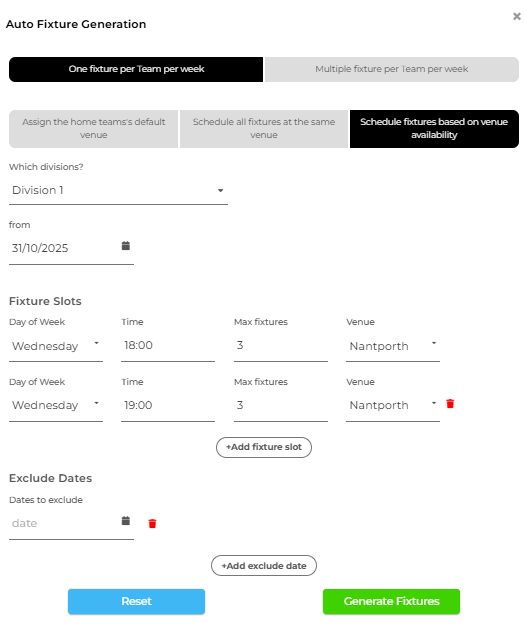The width and height of the screenshot is (526, 627).
Task: Open Venue dropdown for the 19:00 slot
Action: (392, 405)
